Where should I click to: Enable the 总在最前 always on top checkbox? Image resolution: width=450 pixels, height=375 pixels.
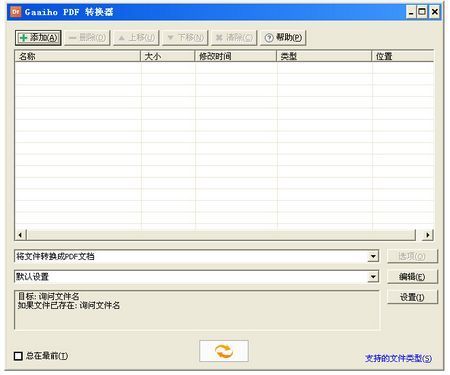click(x=18, y=356)
